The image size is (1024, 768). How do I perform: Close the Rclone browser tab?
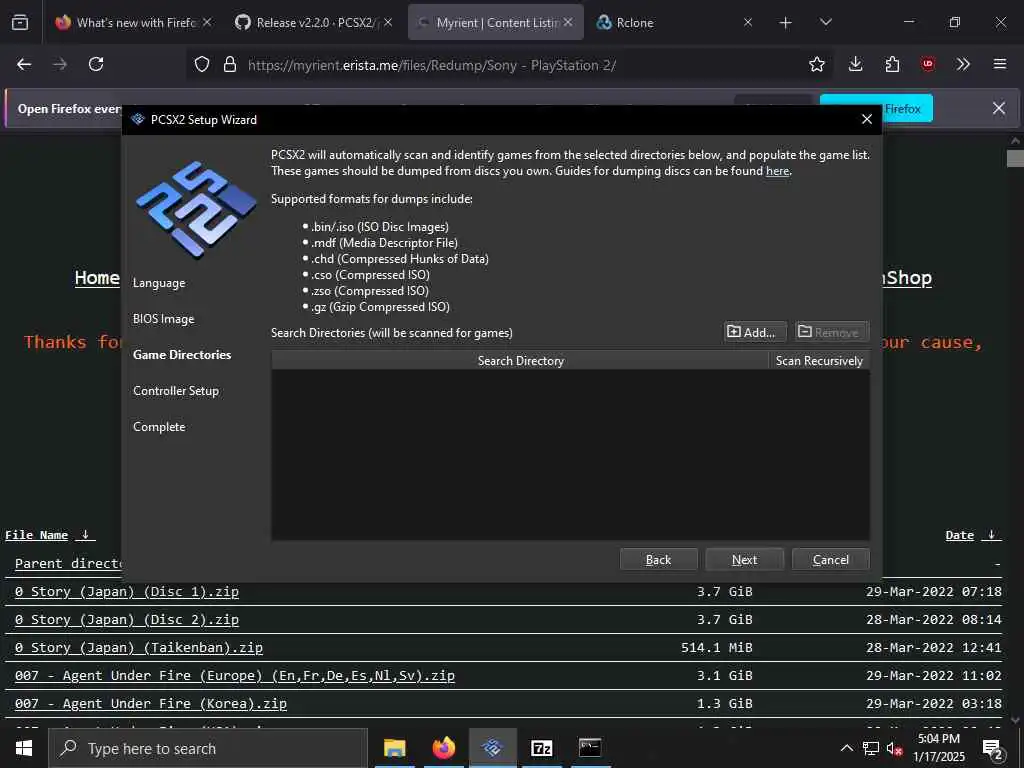coord(748,22)
